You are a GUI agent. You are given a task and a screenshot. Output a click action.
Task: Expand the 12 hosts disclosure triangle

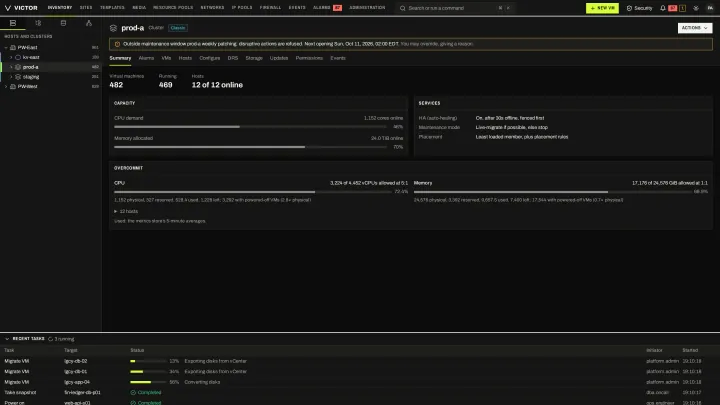pos(116,211)
